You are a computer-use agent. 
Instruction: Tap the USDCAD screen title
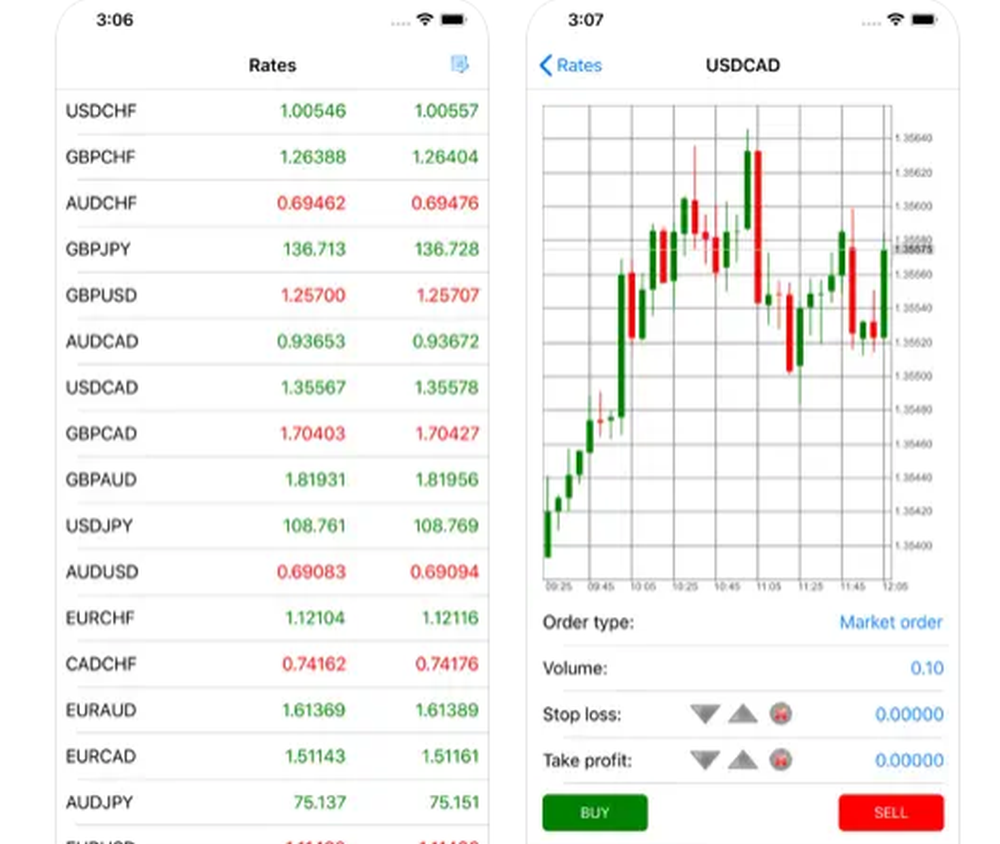742,65
